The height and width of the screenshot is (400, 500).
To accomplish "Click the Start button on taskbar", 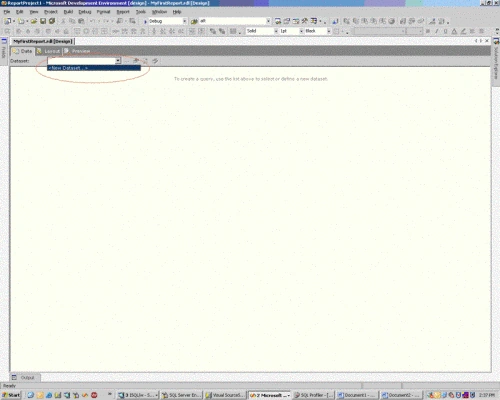I will pos(11,395).
